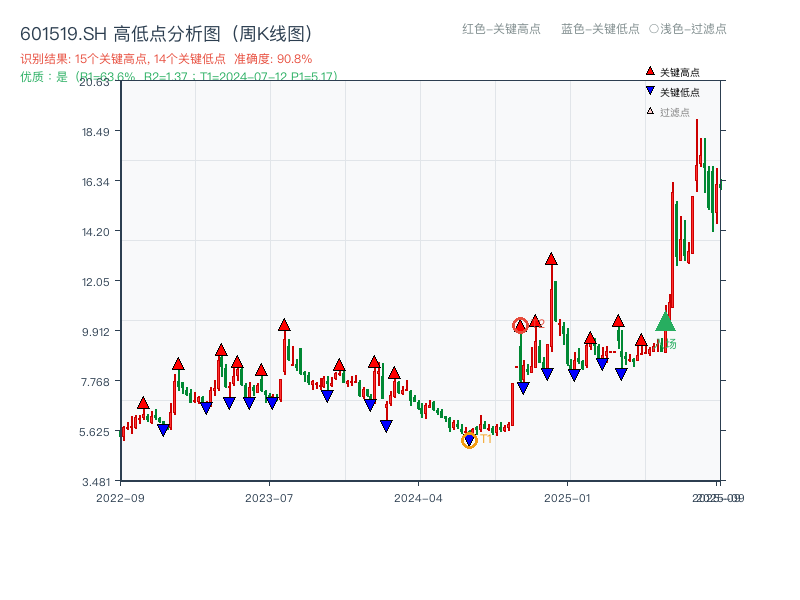Image resolution: width=800 pixels, height=600 pixels.
Task: Click the hollow 过滤点 legend triangle icon
Action: click(648, 111)
